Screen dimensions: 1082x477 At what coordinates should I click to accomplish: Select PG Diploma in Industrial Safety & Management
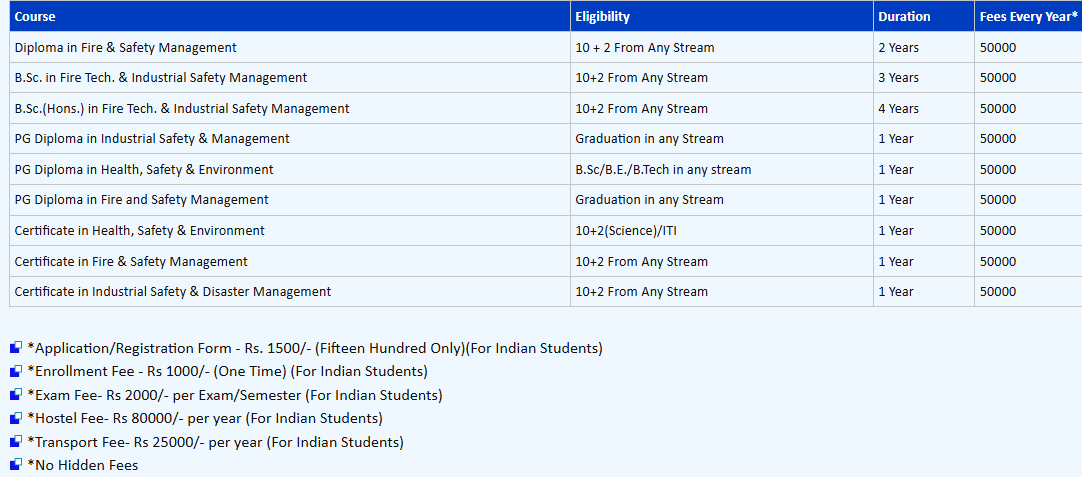[152, 138]
